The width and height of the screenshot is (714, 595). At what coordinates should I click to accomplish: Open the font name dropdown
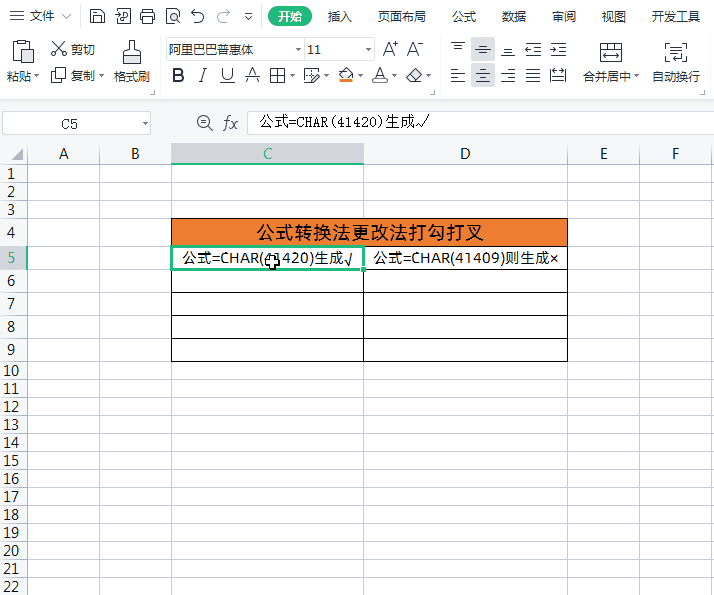point(298,50)
